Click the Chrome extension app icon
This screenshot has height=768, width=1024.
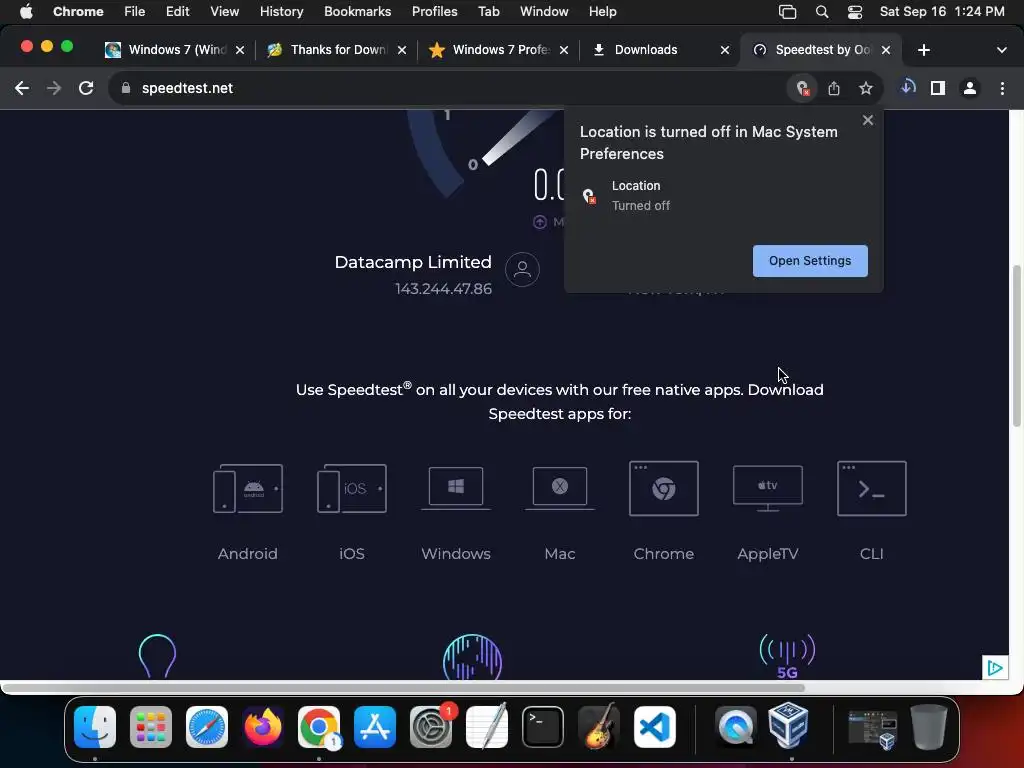(664, 488)
